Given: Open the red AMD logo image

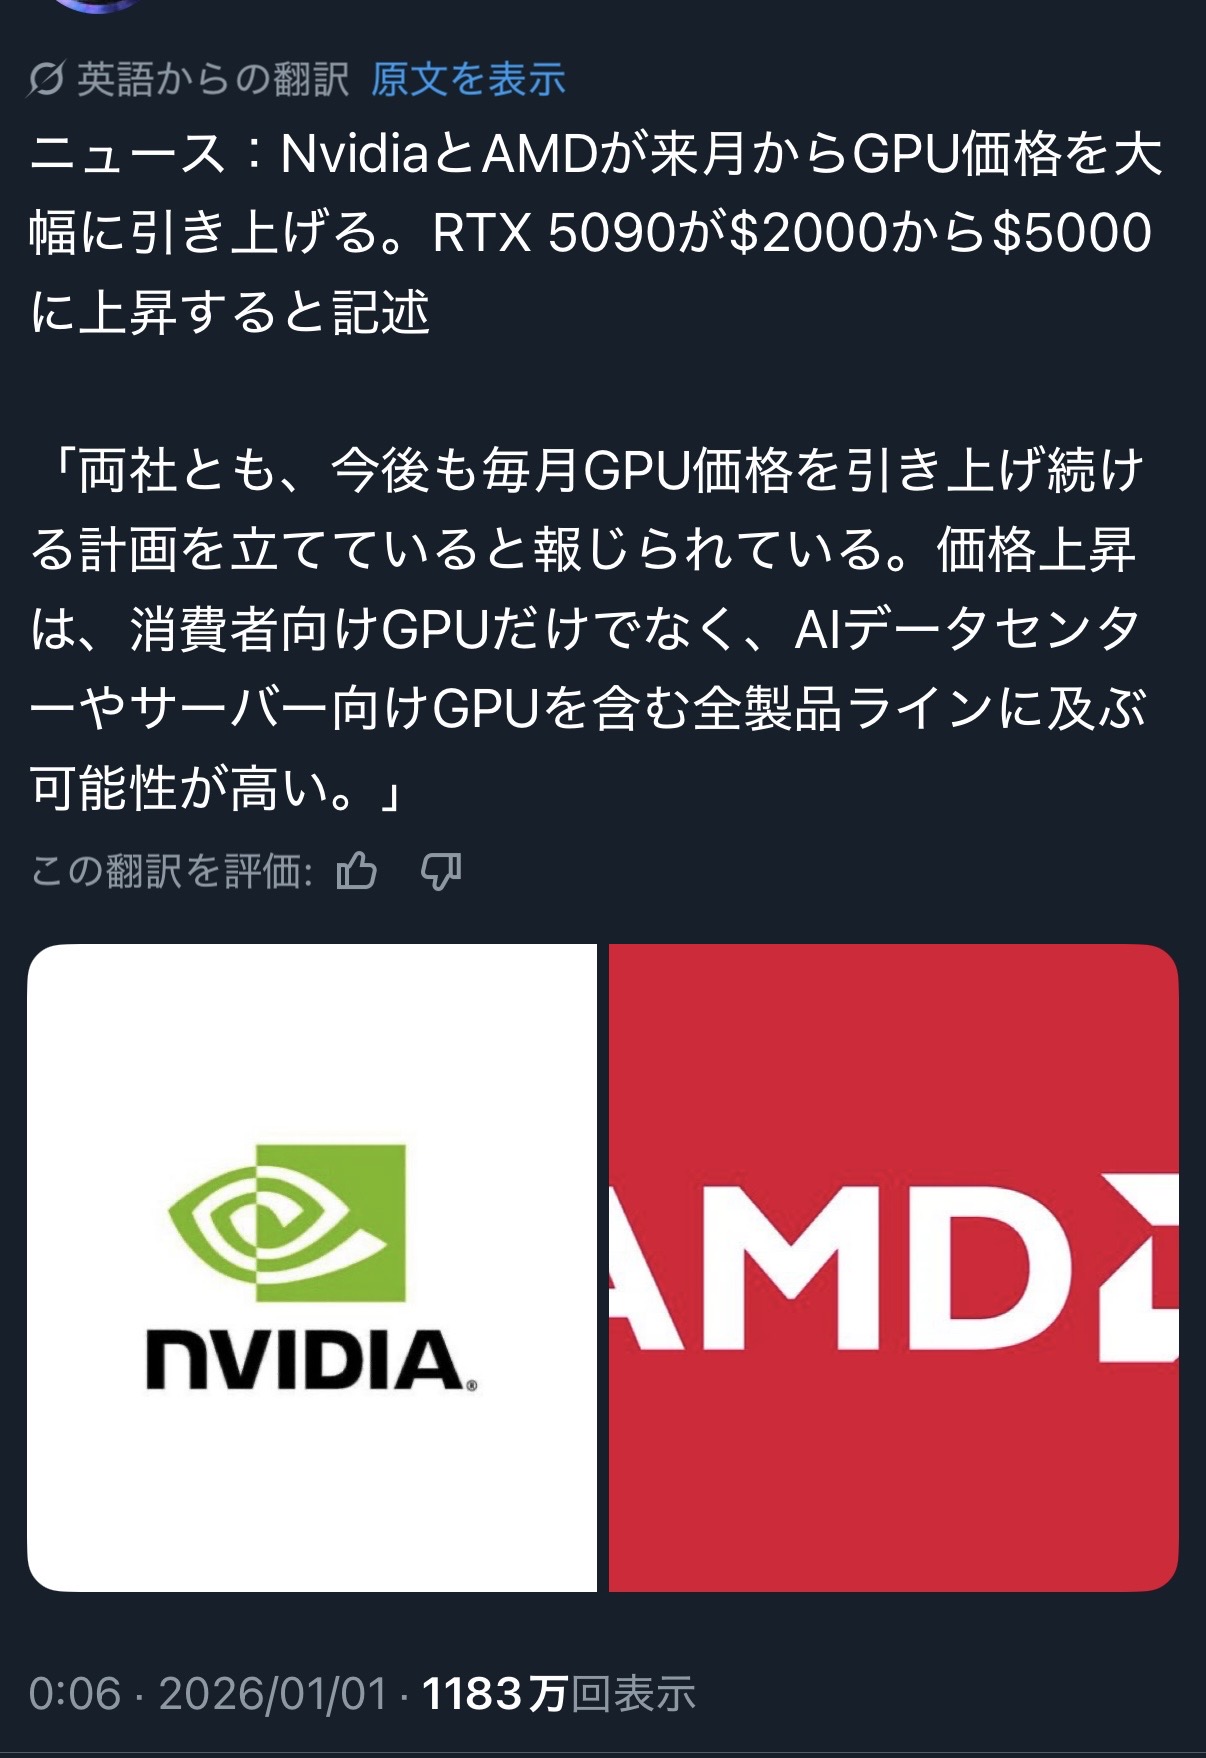Looking at the screenshot, I should [894, 1267].
